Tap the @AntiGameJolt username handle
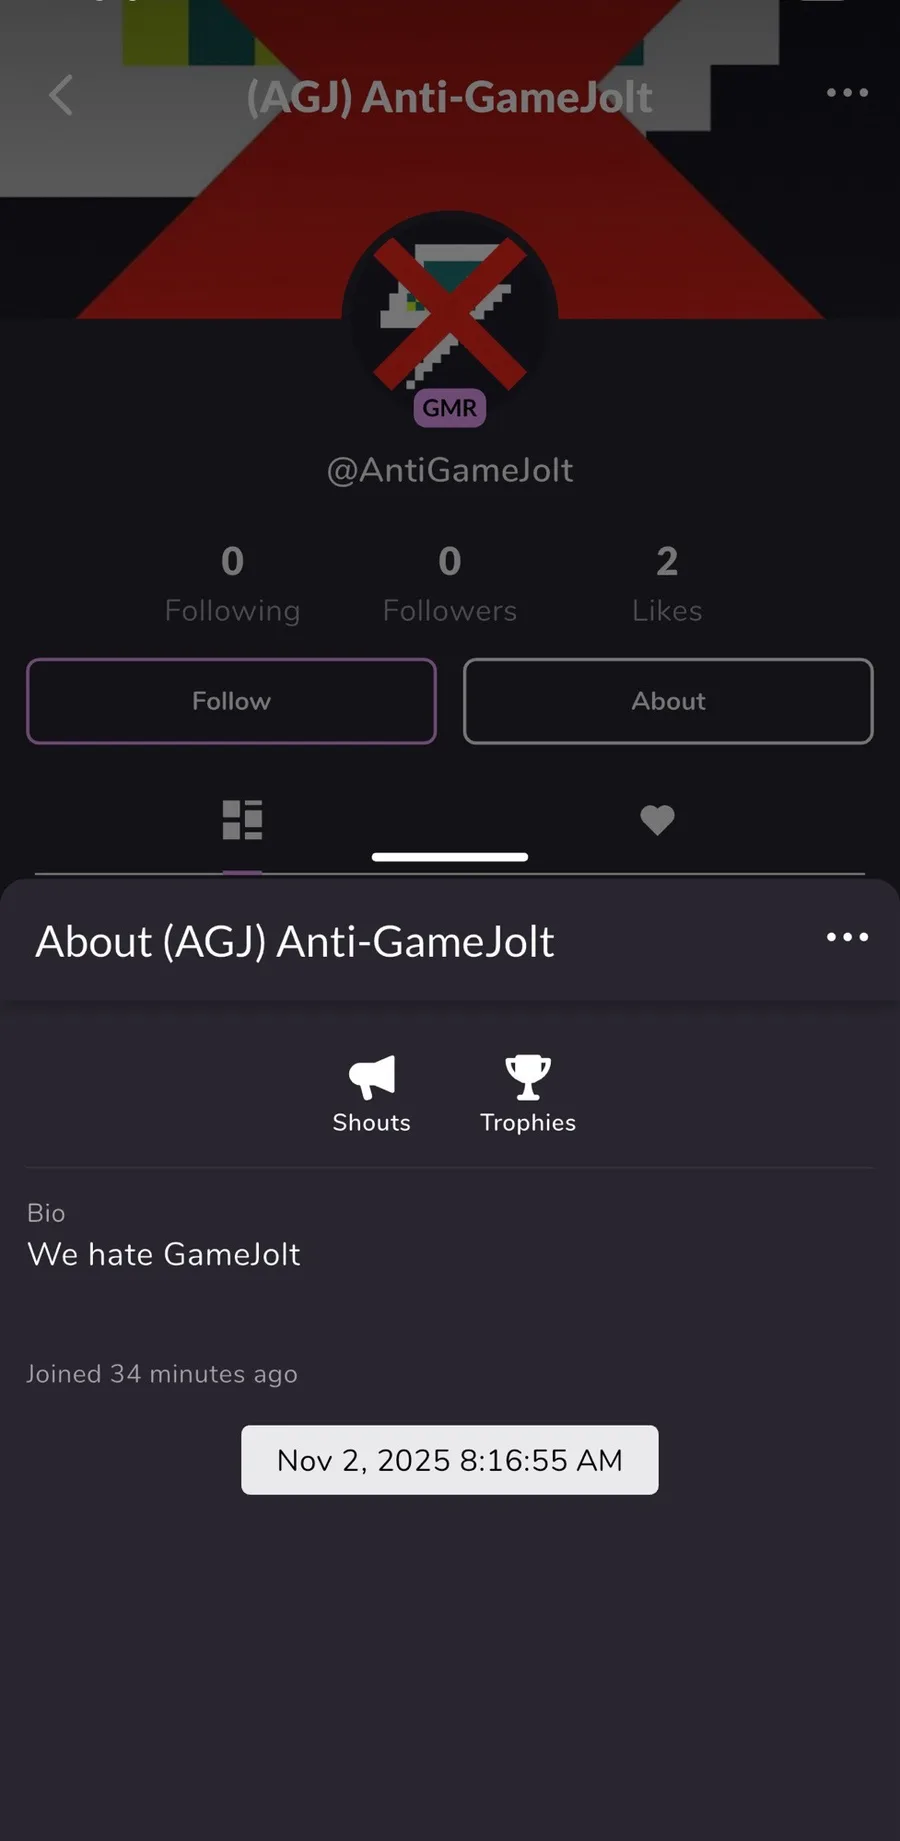The width and height of the screenshot is (900, 1841). [450, 470]
